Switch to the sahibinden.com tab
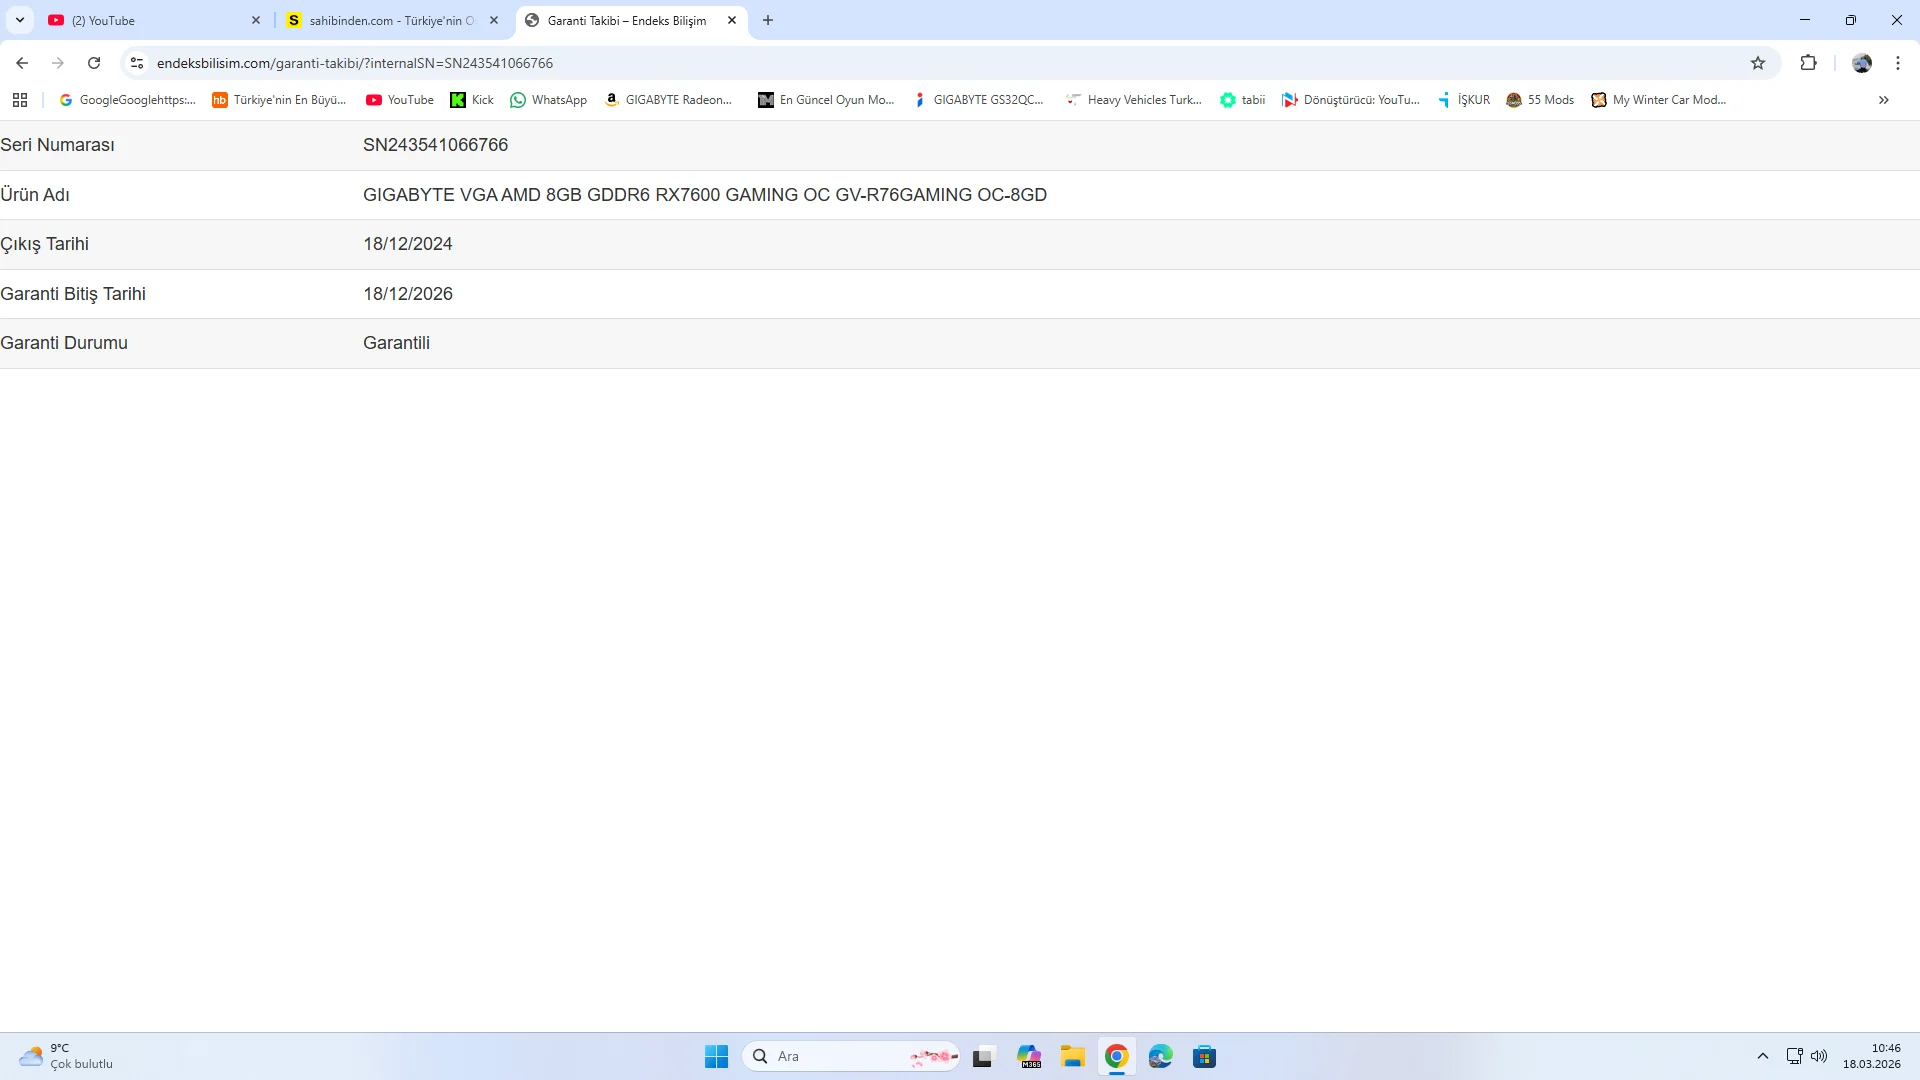 tap(385, 20)
